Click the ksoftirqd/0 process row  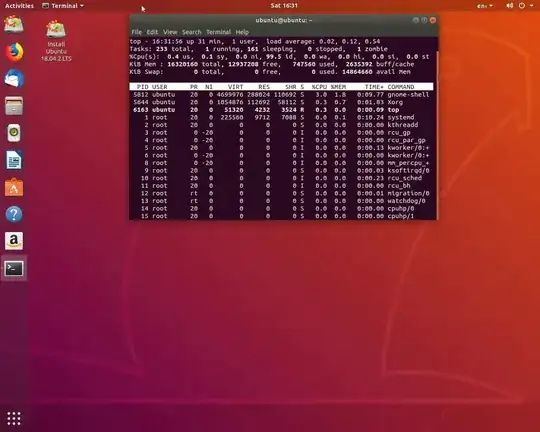click(281, 170)
